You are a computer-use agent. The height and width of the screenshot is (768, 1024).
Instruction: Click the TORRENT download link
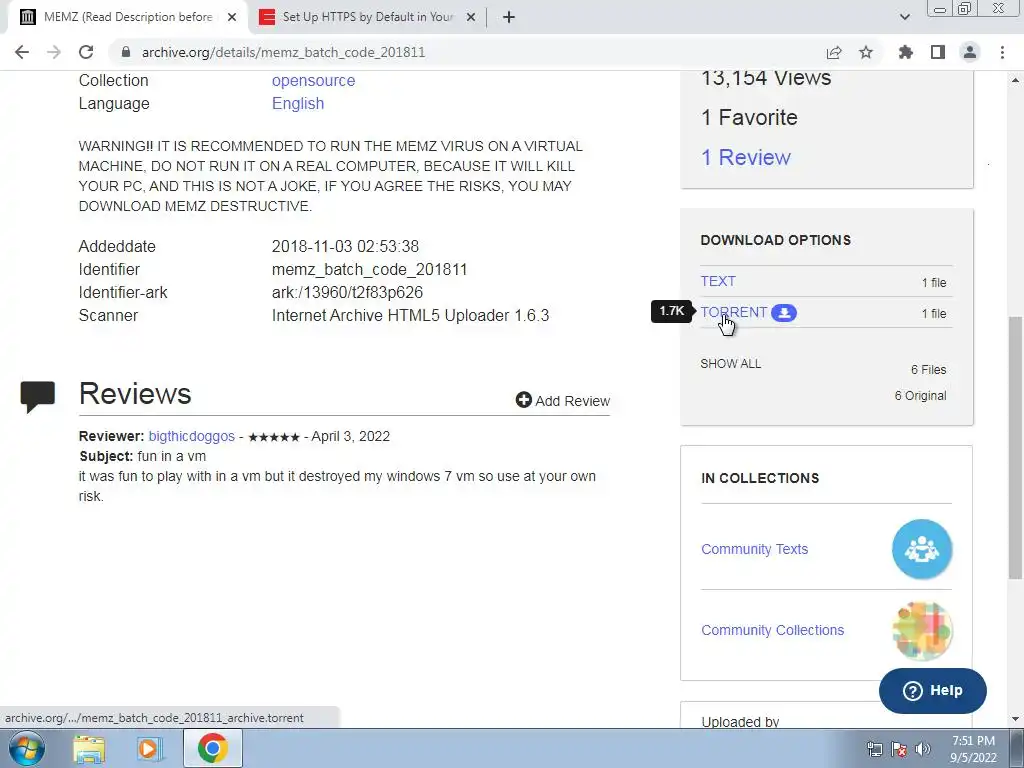tap(733, 312)
